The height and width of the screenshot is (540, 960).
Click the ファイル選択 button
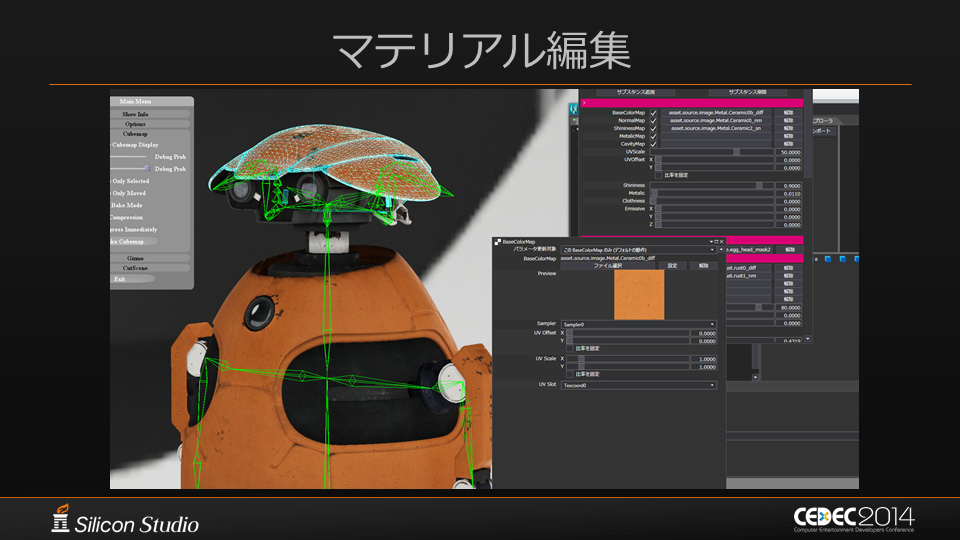[607, 266]
